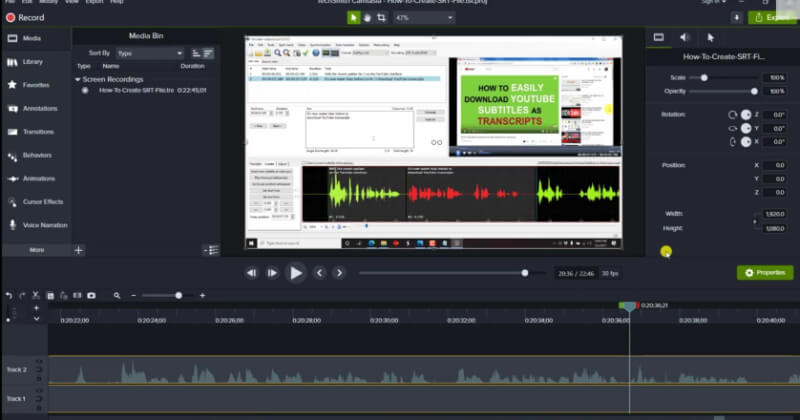Click the Rotation X dial
The height and width of the screenshot is (420, 800).
click(746, 142)
